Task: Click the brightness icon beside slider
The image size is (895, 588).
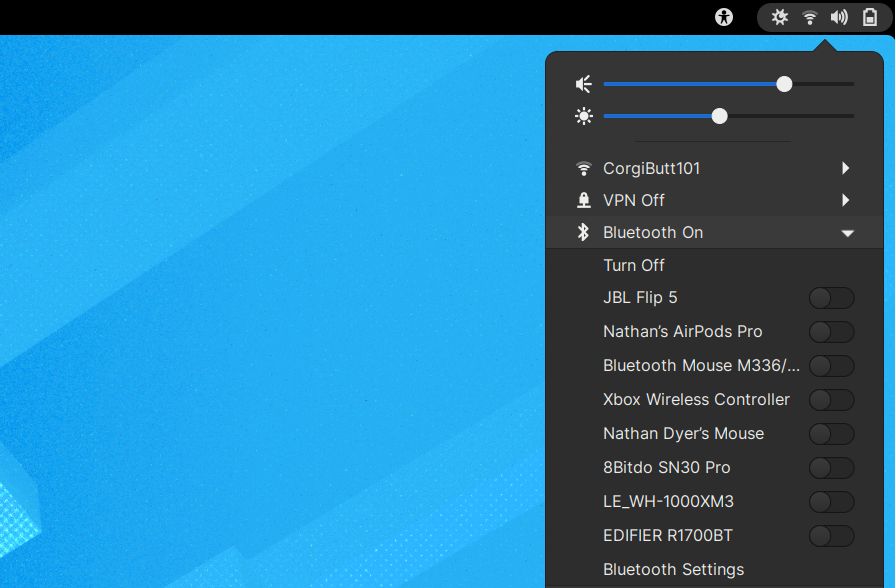Action: (x=583, y=116)
